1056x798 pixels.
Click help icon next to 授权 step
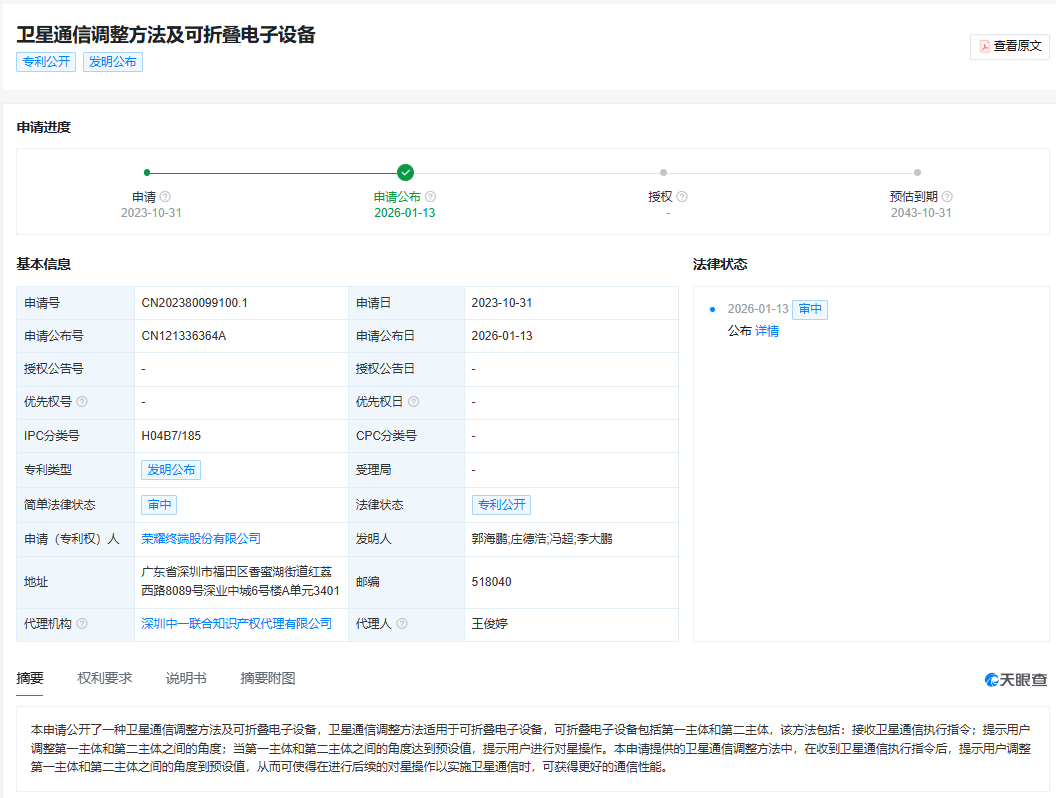682,197
